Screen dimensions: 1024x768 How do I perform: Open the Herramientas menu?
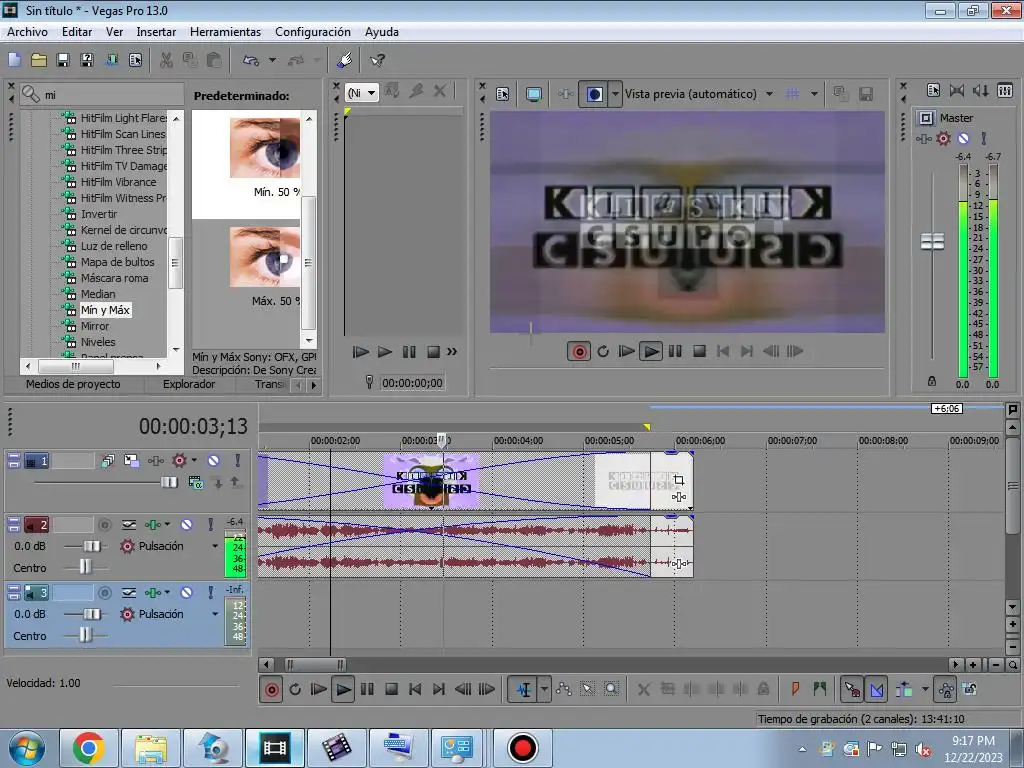[225, 32]
